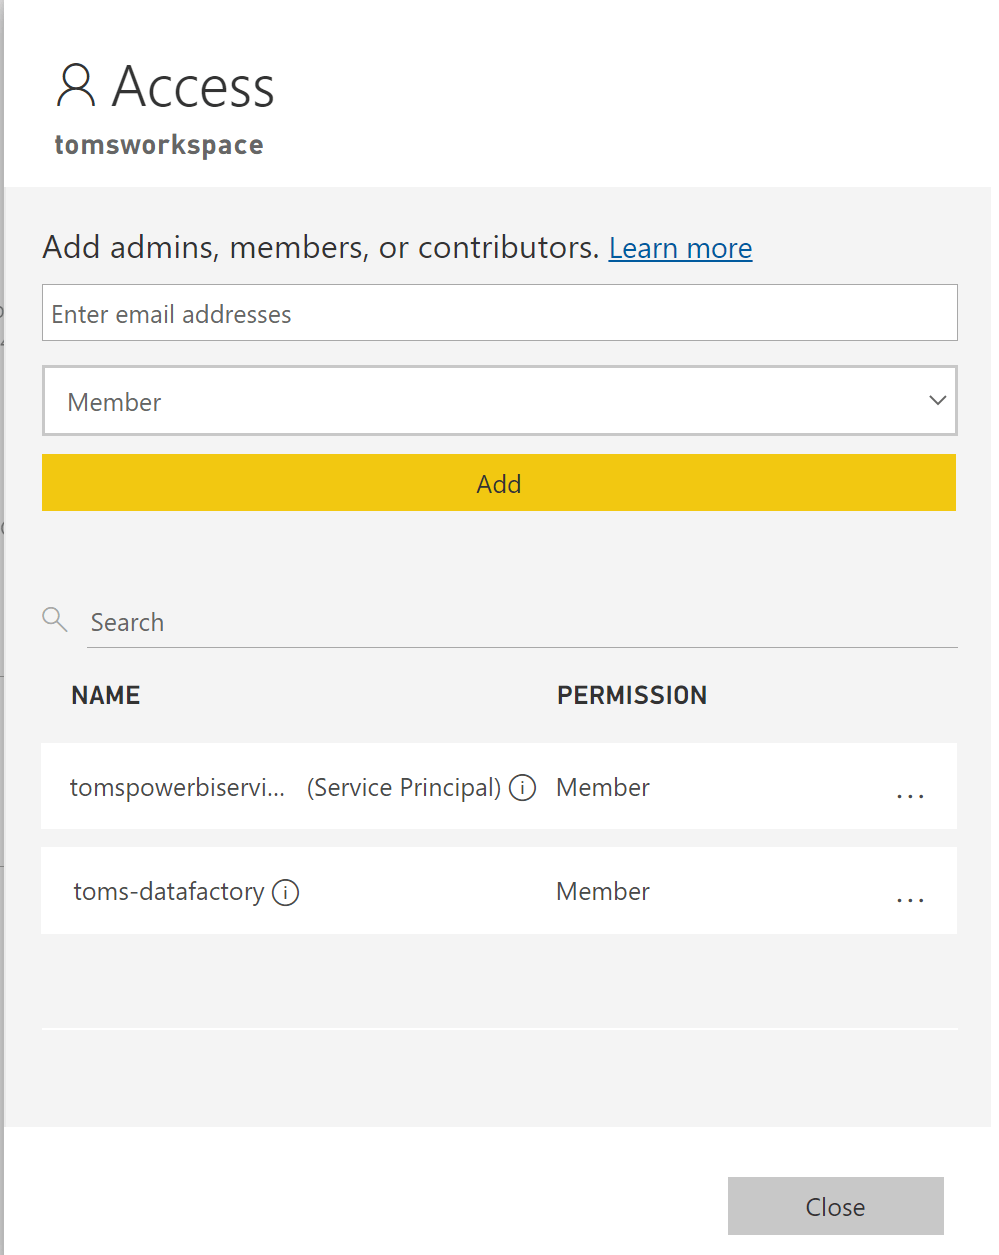Click info icon beside toms-datafactory

tap(286, 892)
